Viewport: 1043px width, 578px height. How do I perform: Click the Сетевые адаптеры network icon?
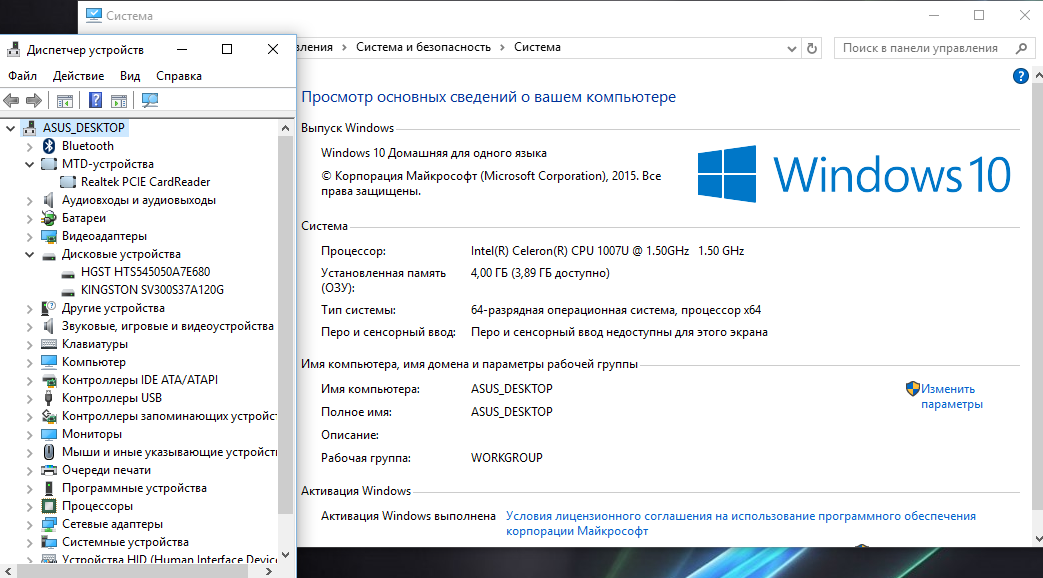(x=49, y=524)
